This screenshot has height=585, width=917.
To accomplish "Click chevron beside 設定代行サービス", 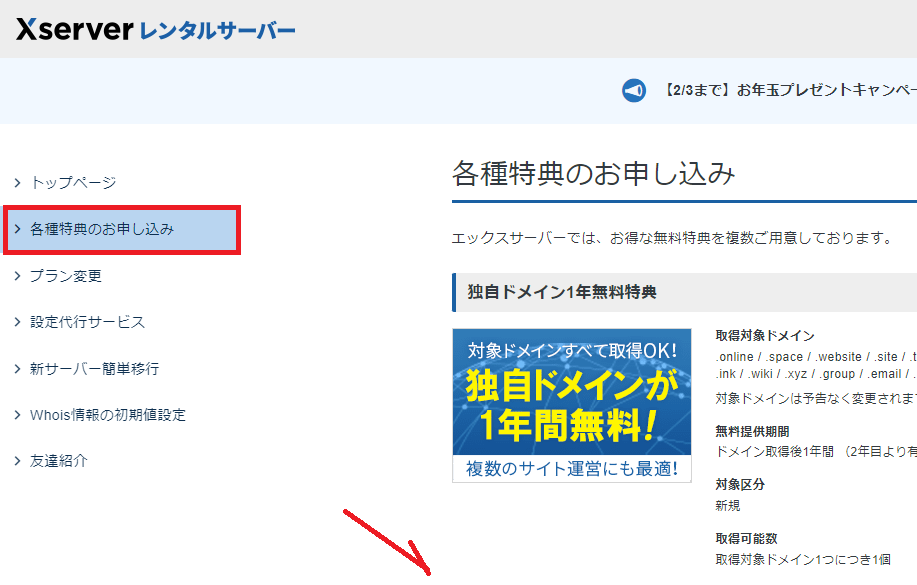I will (x=17, y=322).
